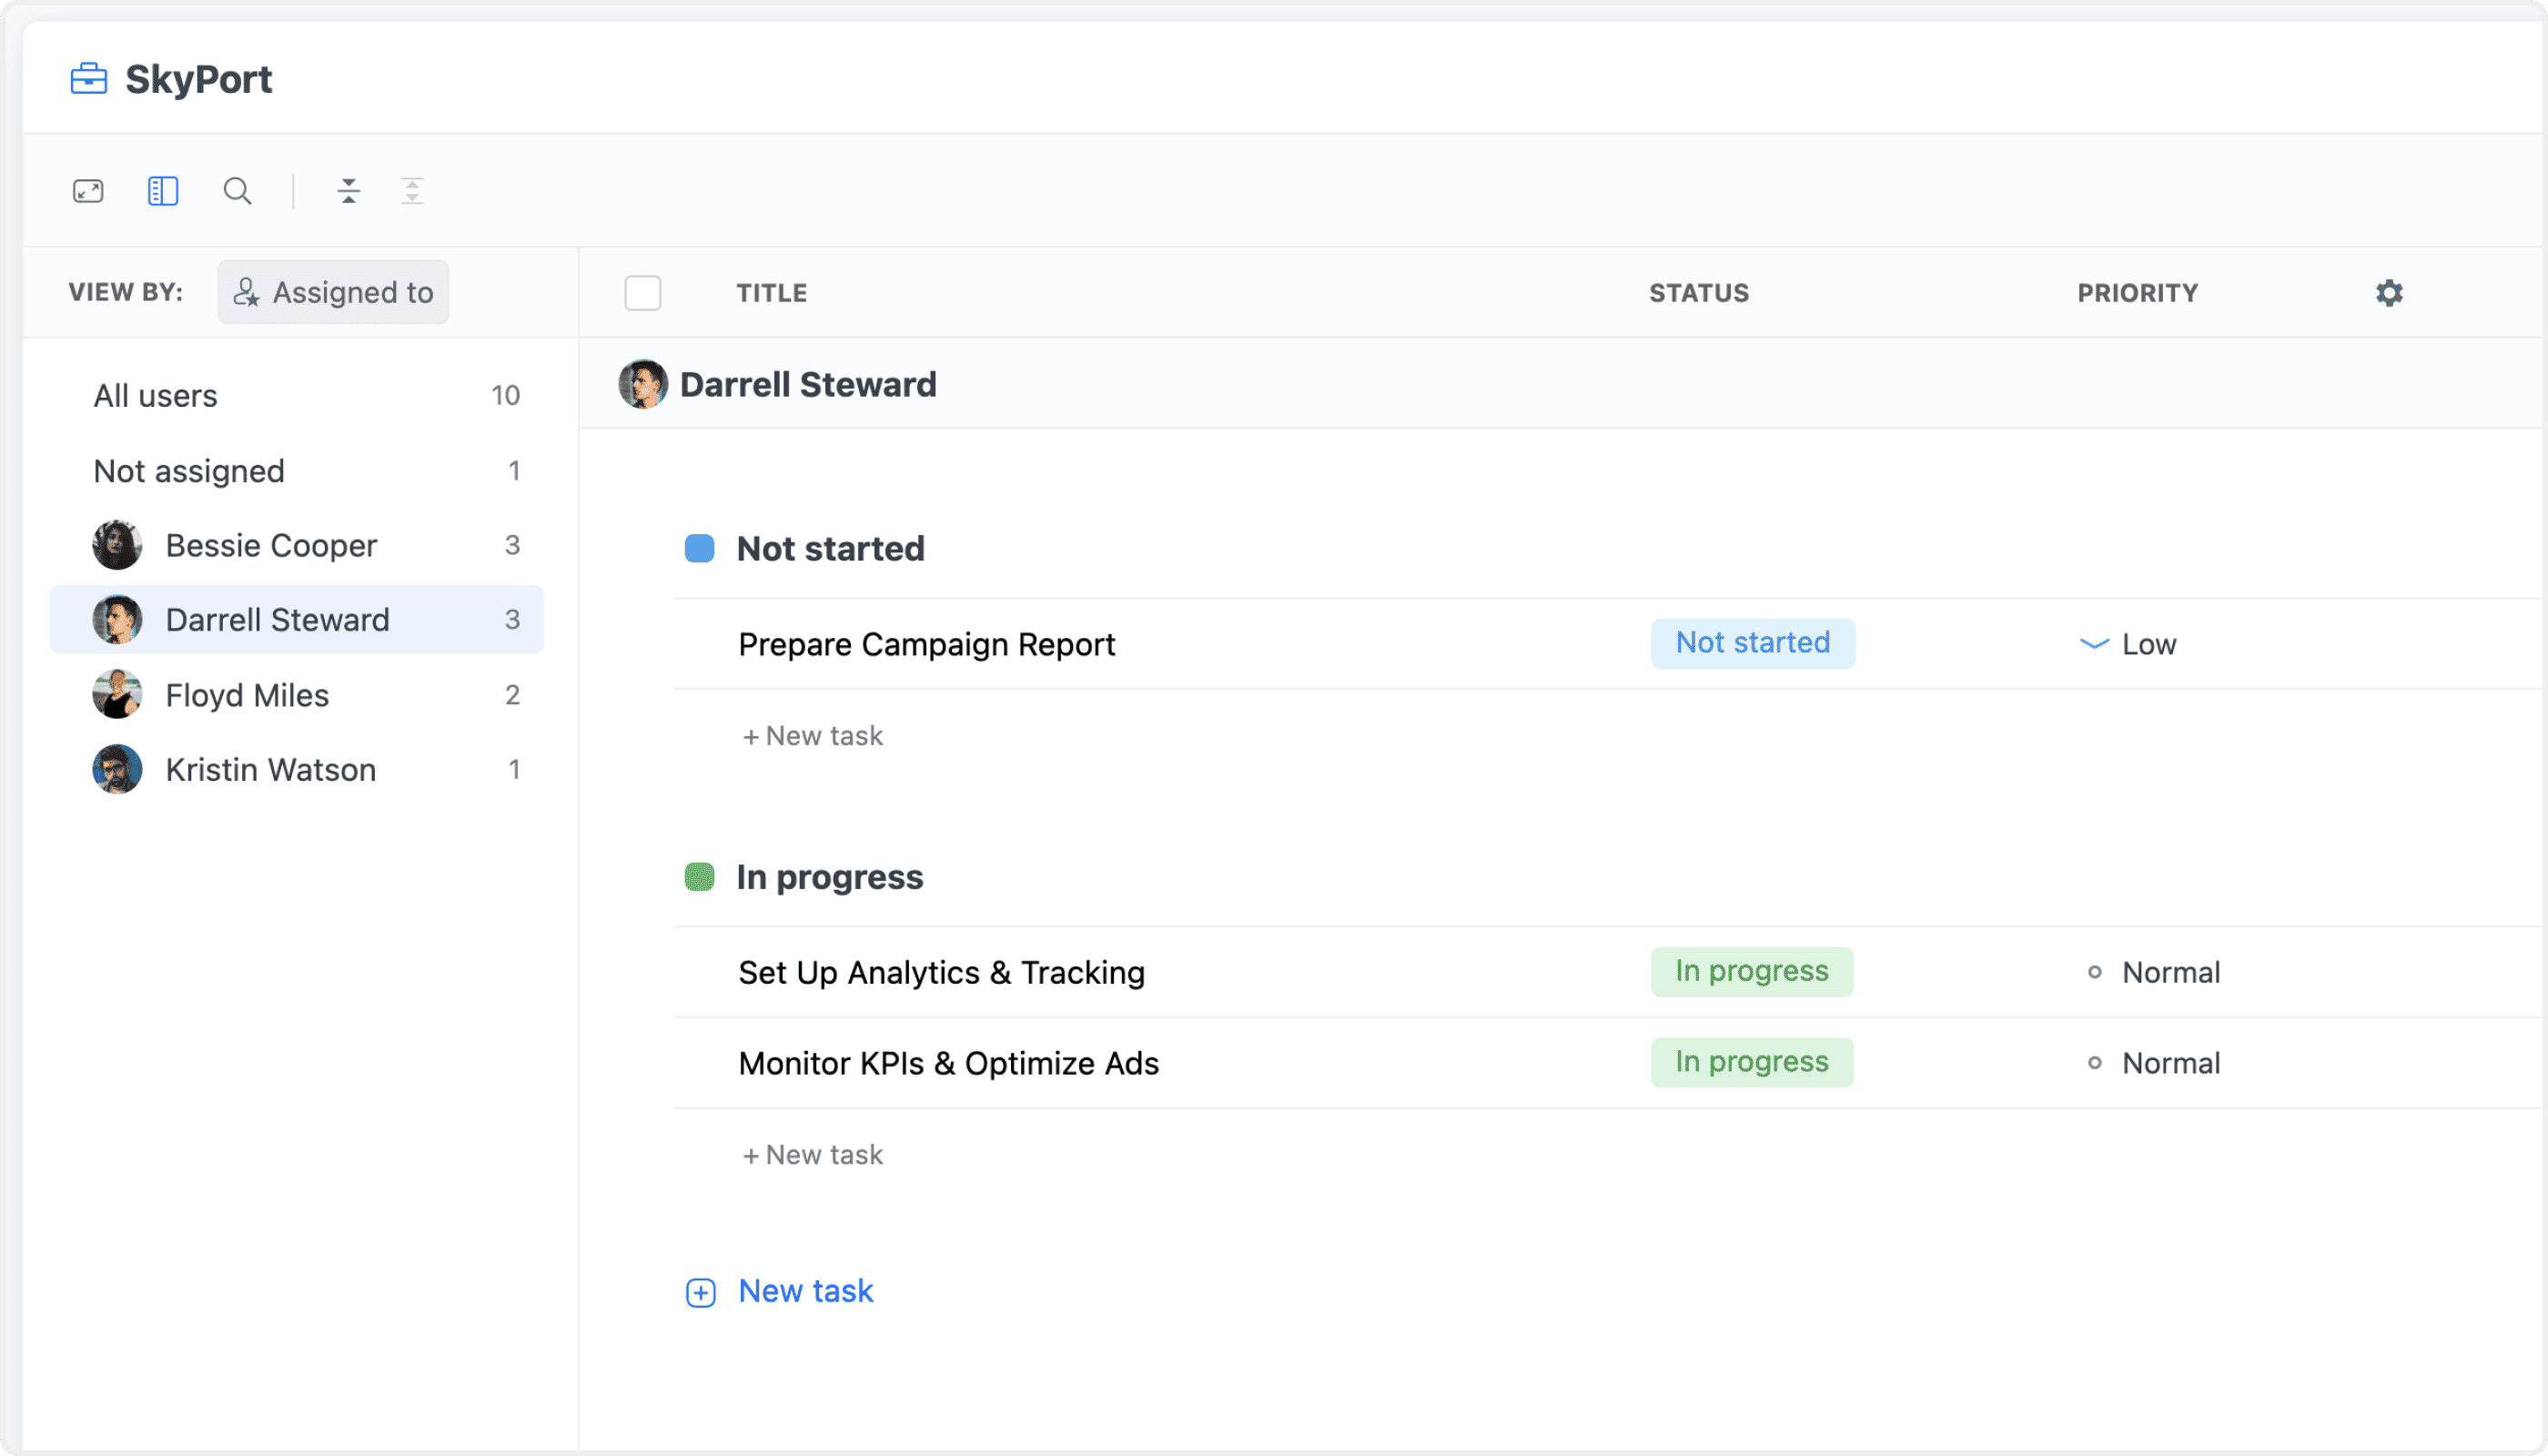This screenshot has height=1456, width=2548.
Task: Click the In progress badge on Monitor KPIs
Action: click(x=1752, y=1062)
